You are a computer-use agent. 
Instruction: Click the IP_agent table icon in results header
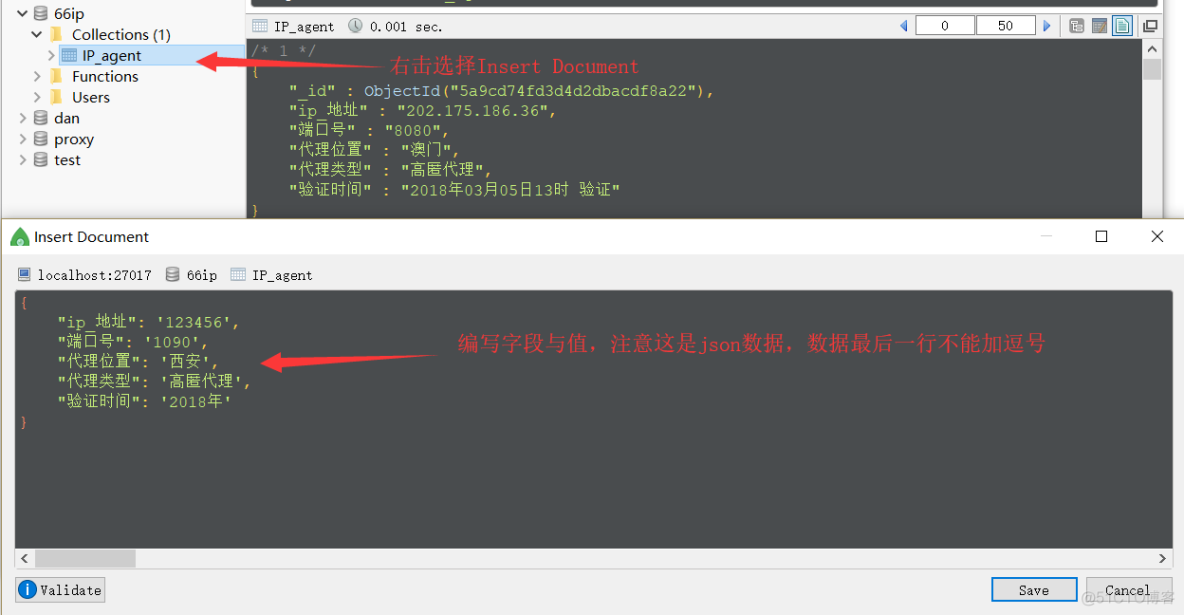tap(260, 26)
